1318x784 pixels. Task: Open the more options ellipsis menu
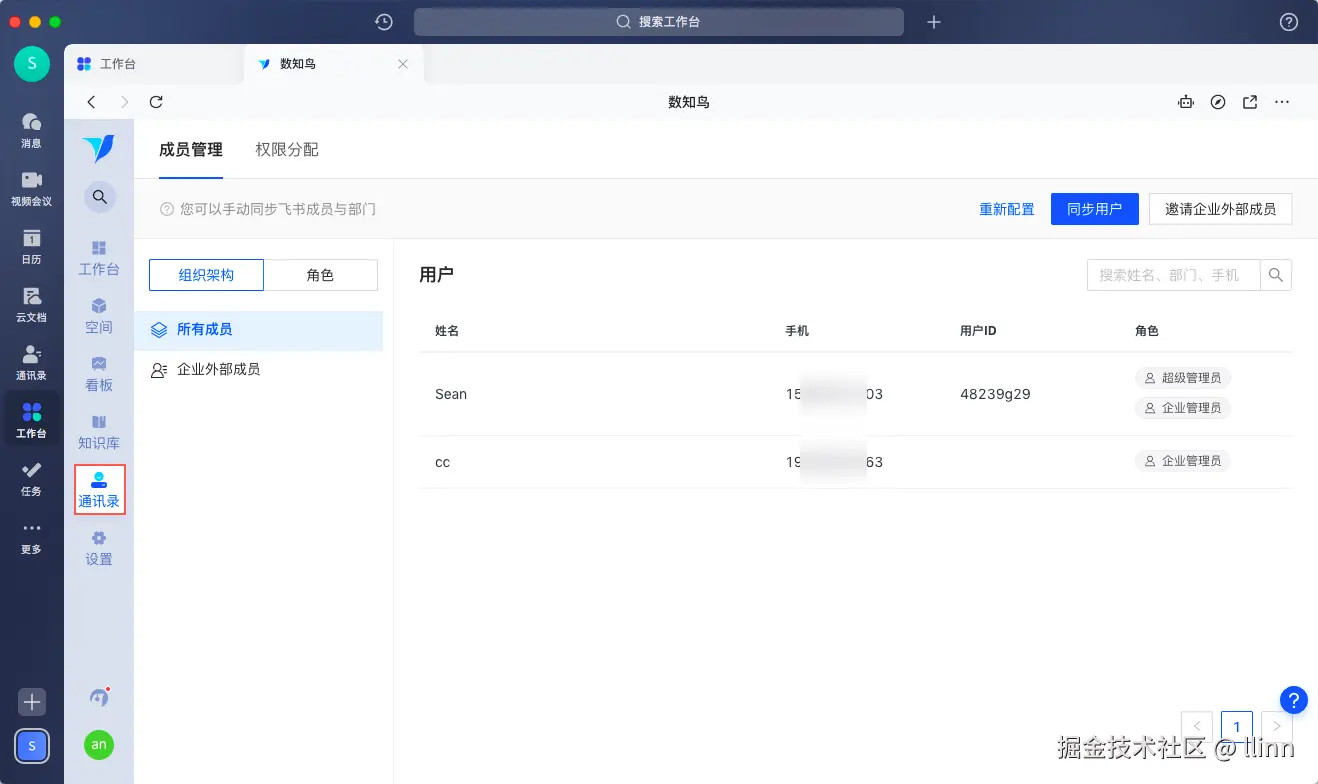1282,101
